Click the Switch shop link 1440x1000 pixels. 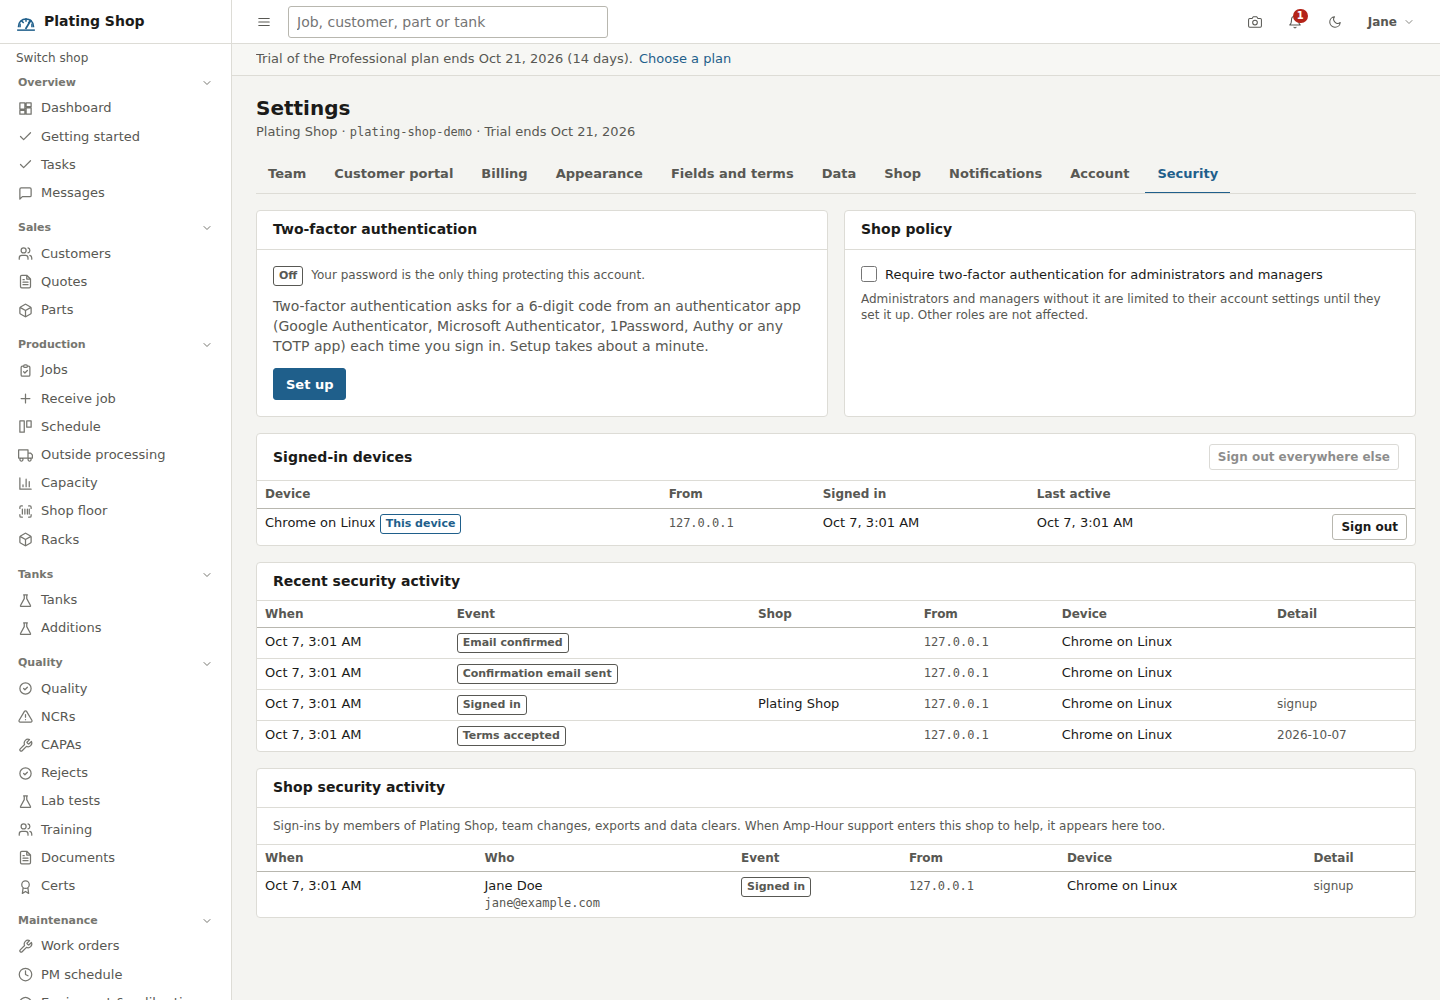pos(52,58)
